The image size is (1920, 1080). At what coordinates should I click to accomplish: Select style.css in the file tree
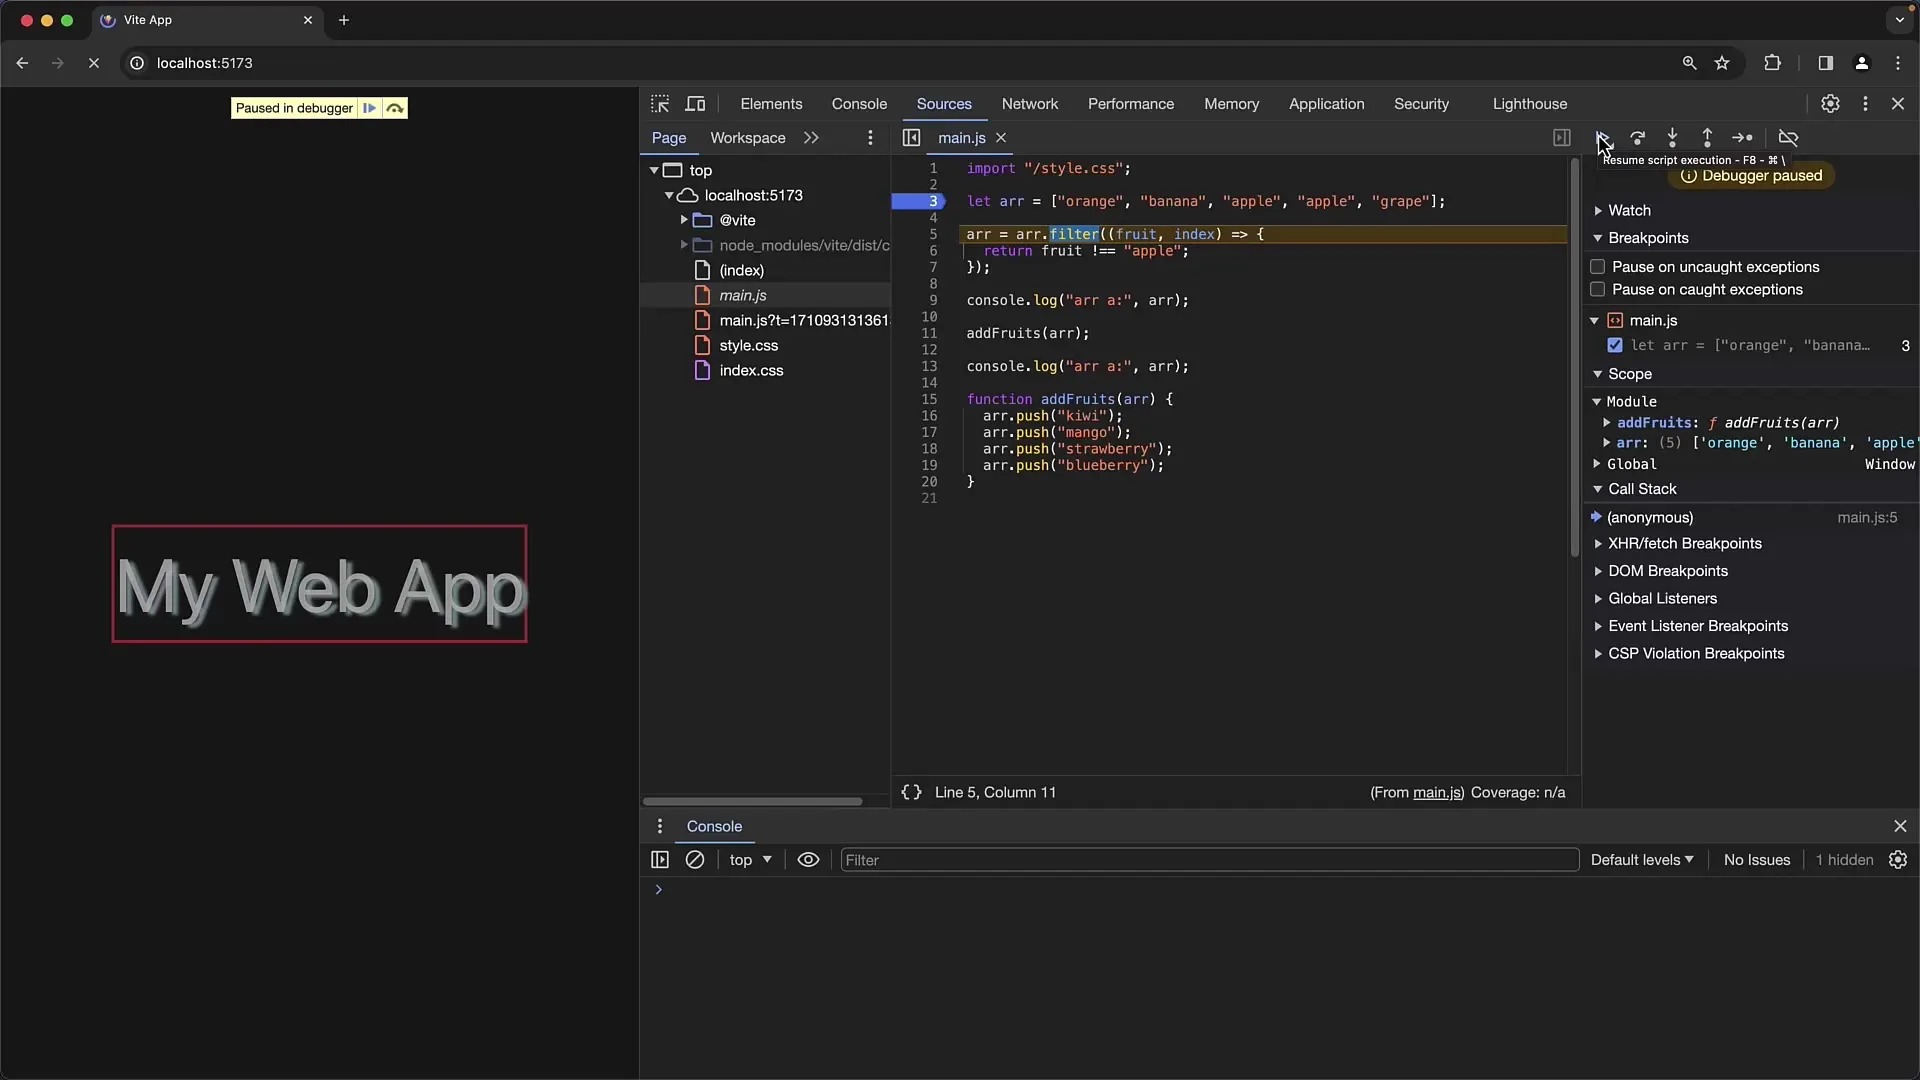click(748, 345)
